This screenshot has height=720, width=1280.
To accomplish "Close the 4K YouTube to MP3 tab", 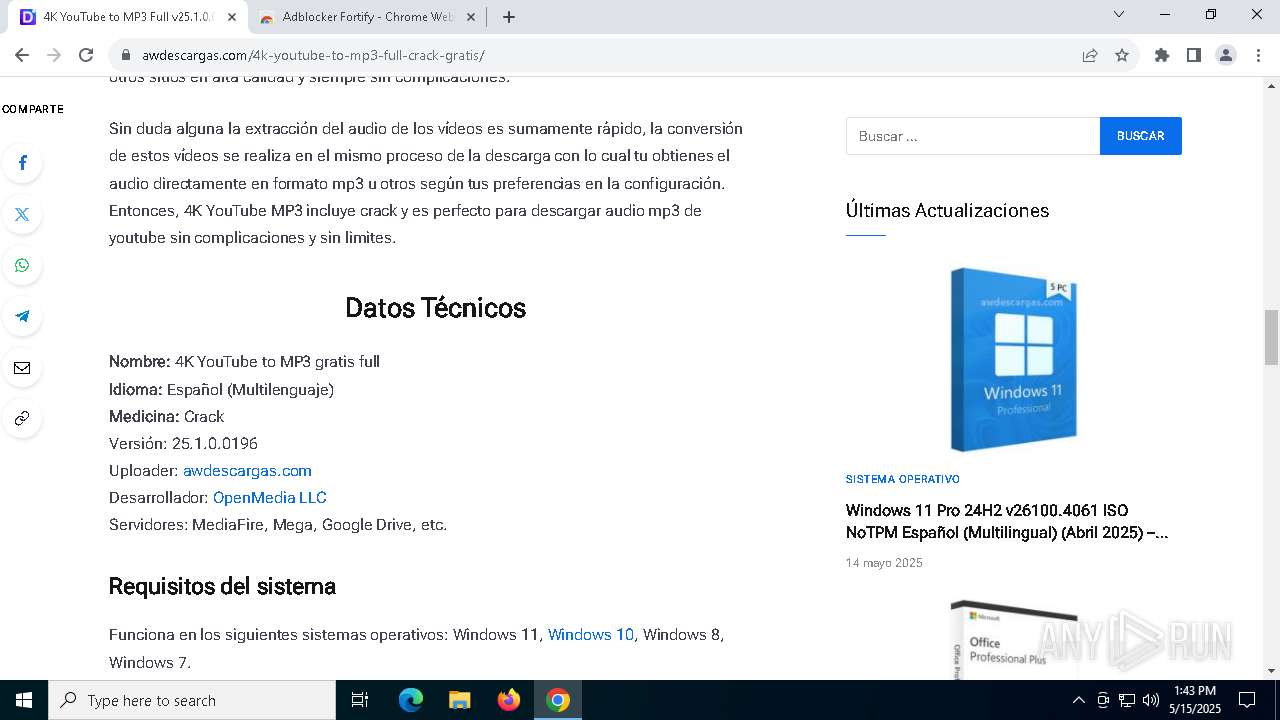I will click(232, 17).
